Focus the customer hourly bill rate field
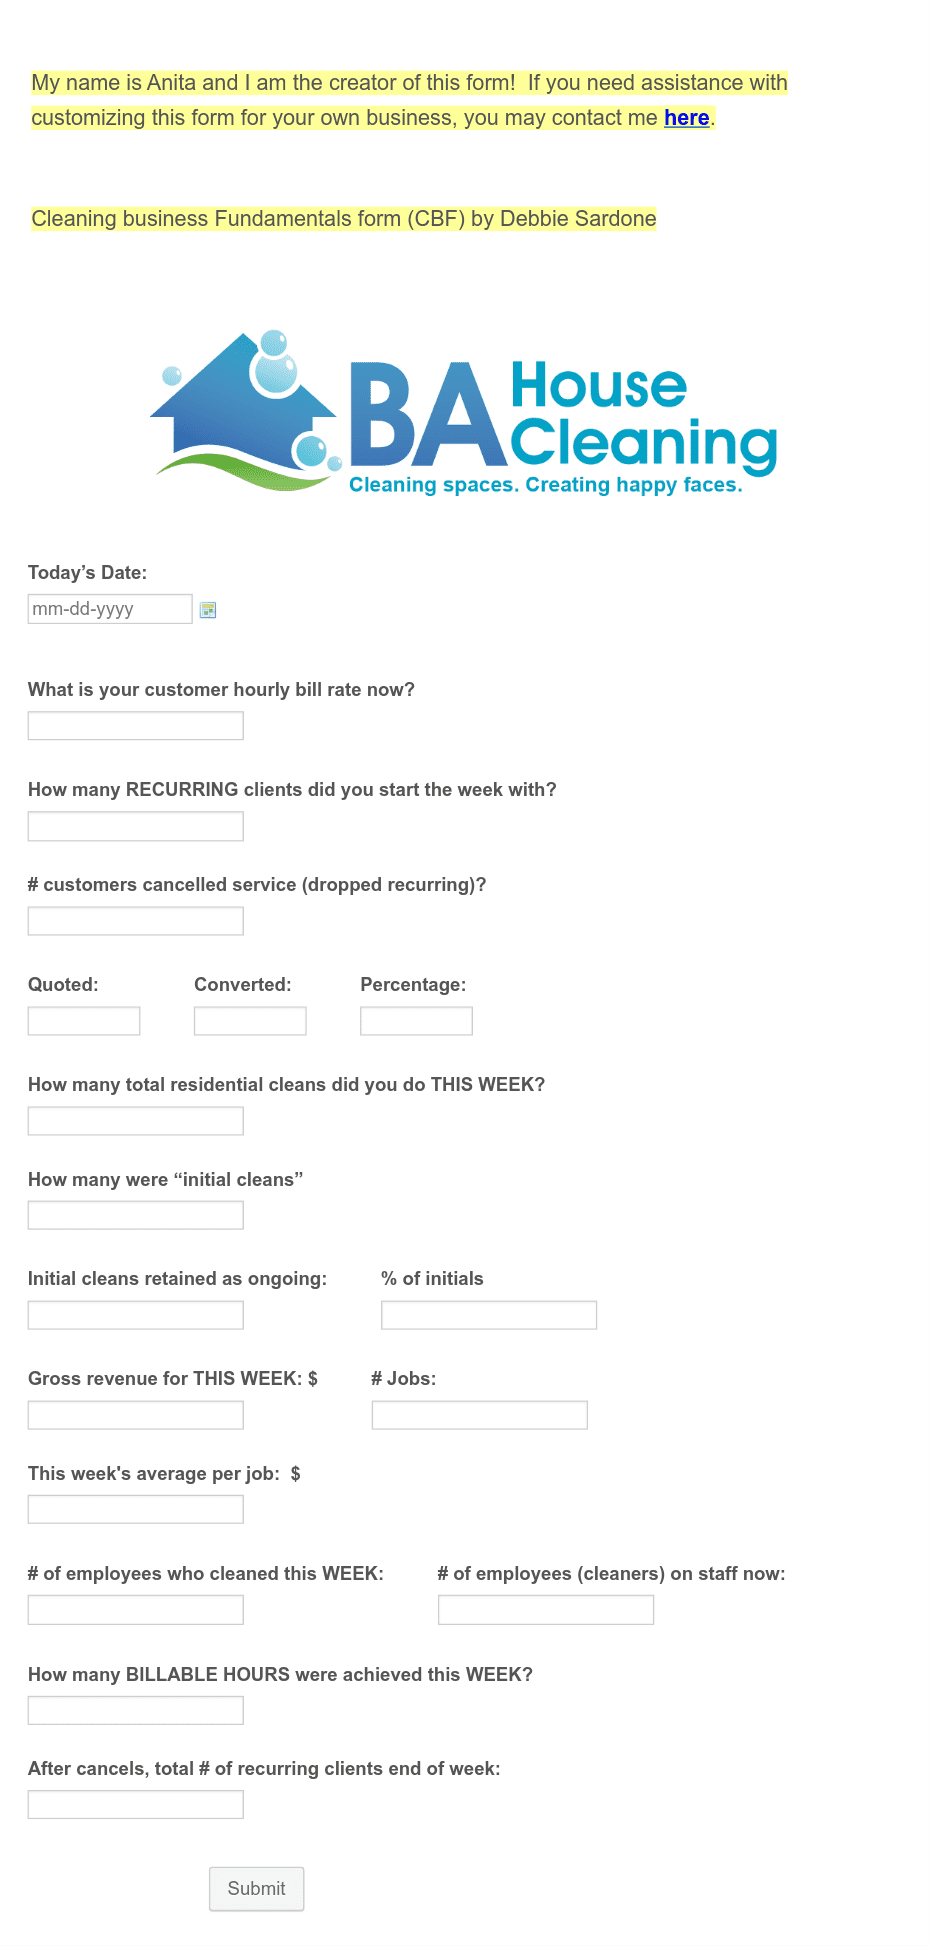 (136, 726)
